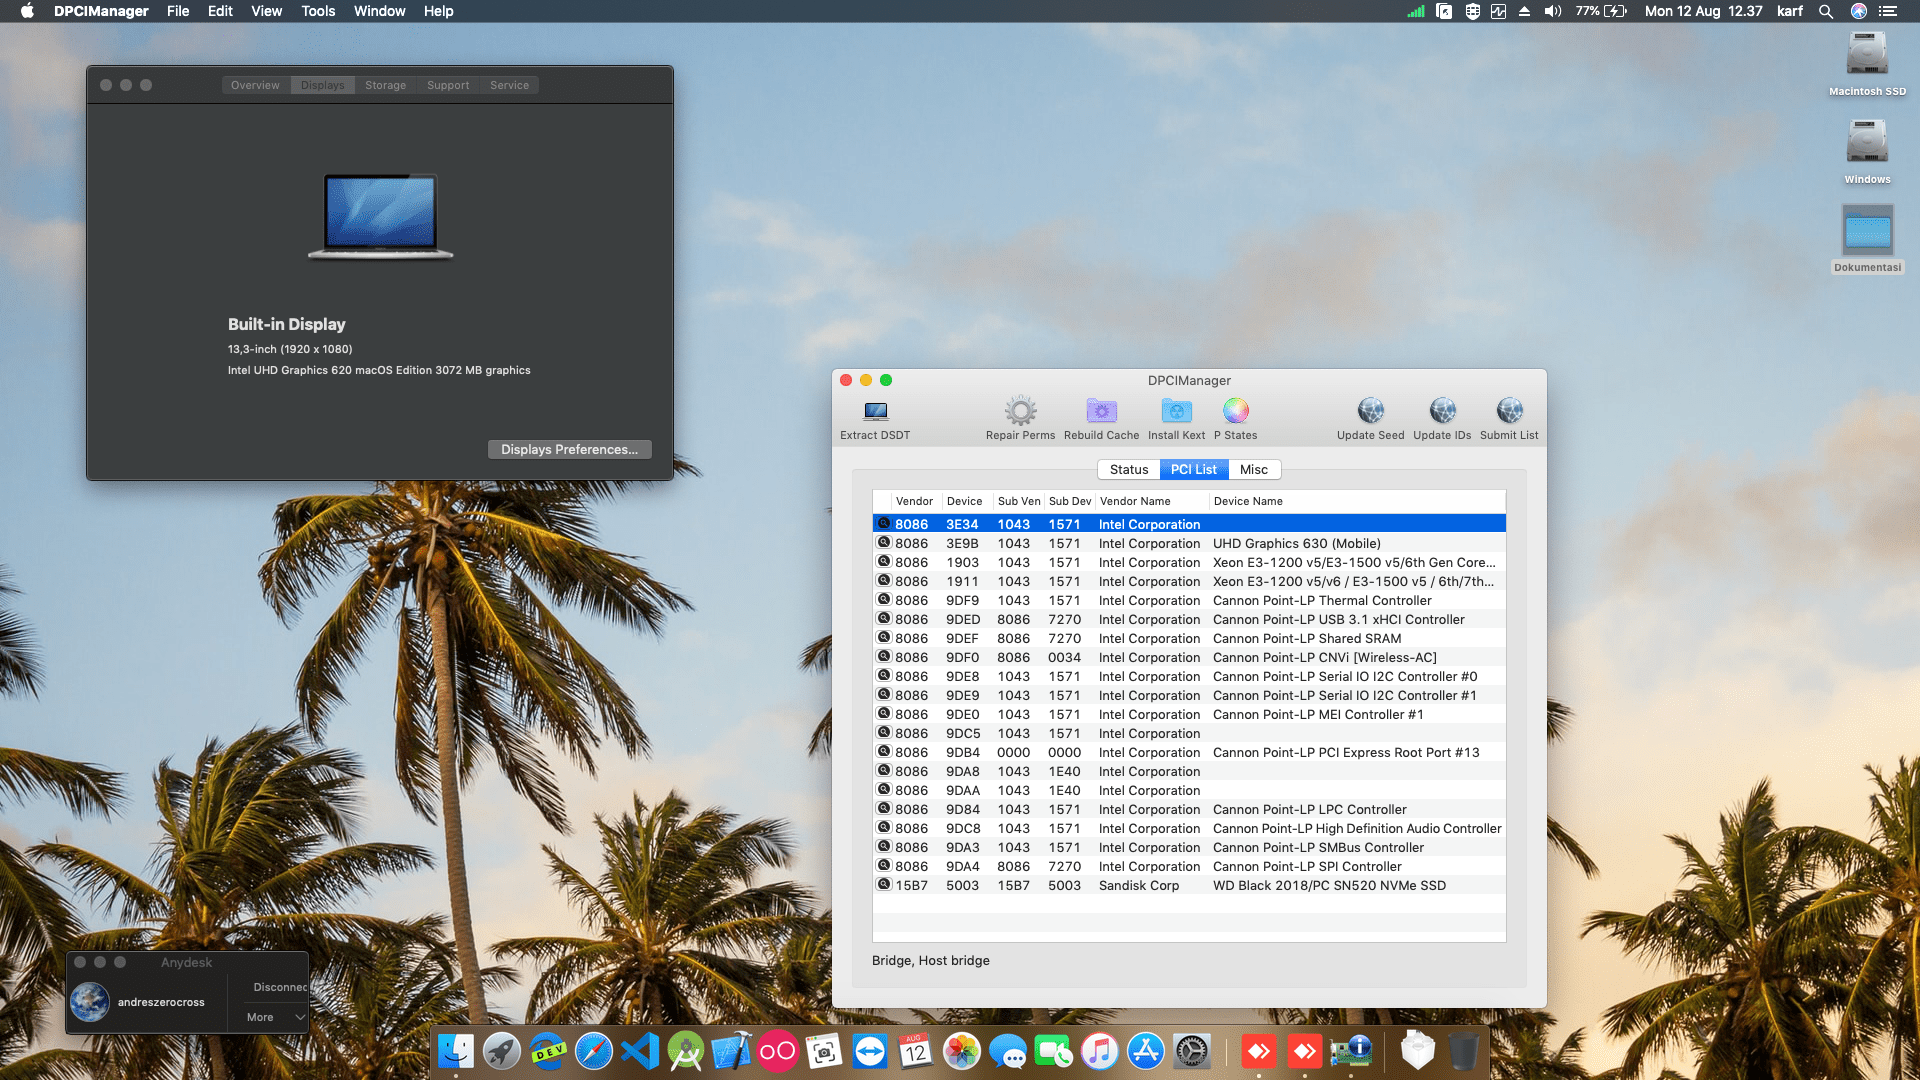Select Cannon Point-LP USB 3.1 xHCI Controller row
1920x1080 pixels.
1189,620
